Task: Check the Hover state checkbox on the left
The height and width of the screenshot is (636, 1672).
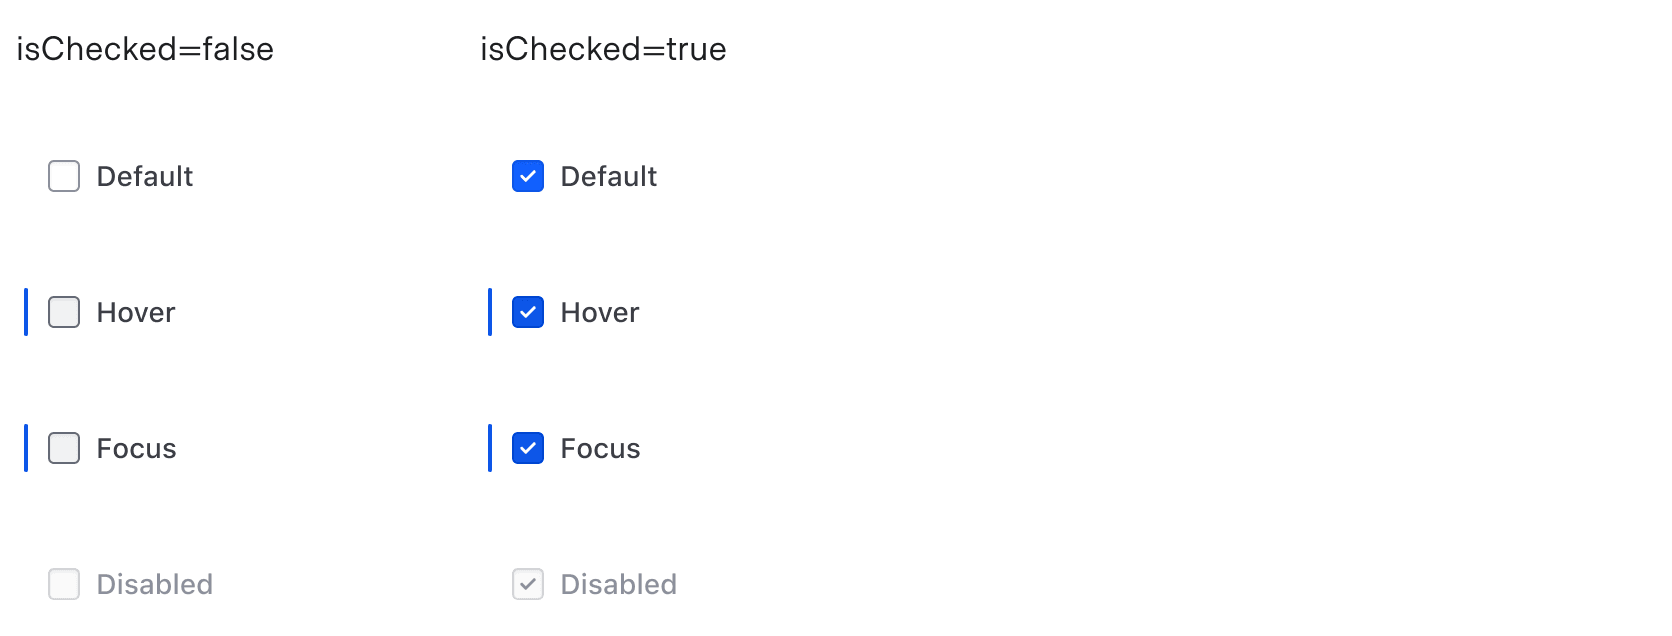Action: pos(63,312)
